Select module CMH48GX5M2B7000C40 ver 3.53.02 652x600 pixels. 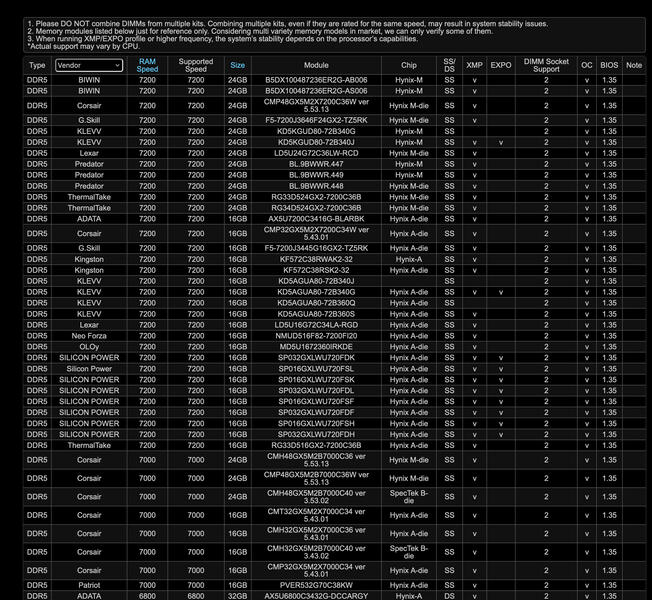pos(316,496)
